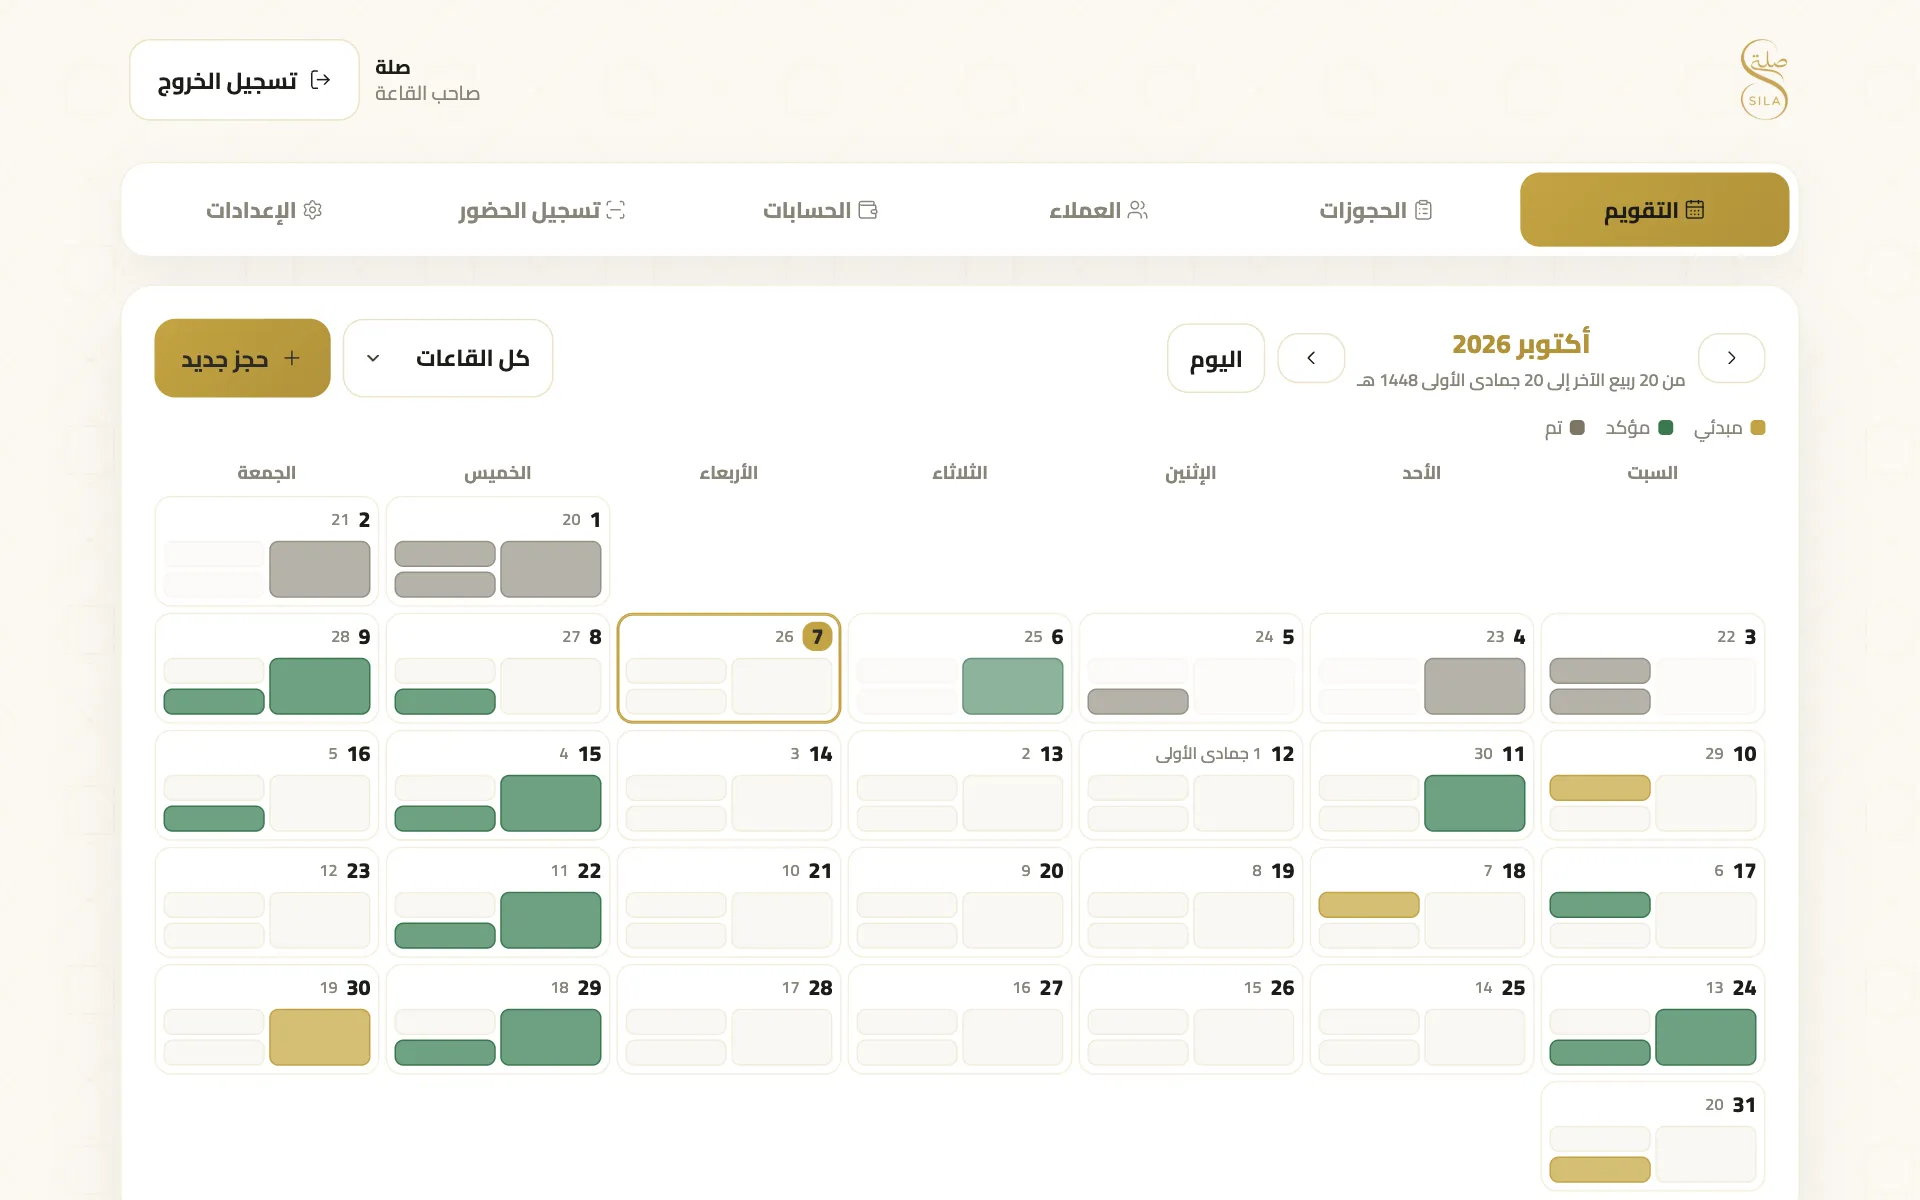Click the plus icon in حجز جديد
The height and width of the screenshot is (1200, 1920).
click(x=292, y=358)
